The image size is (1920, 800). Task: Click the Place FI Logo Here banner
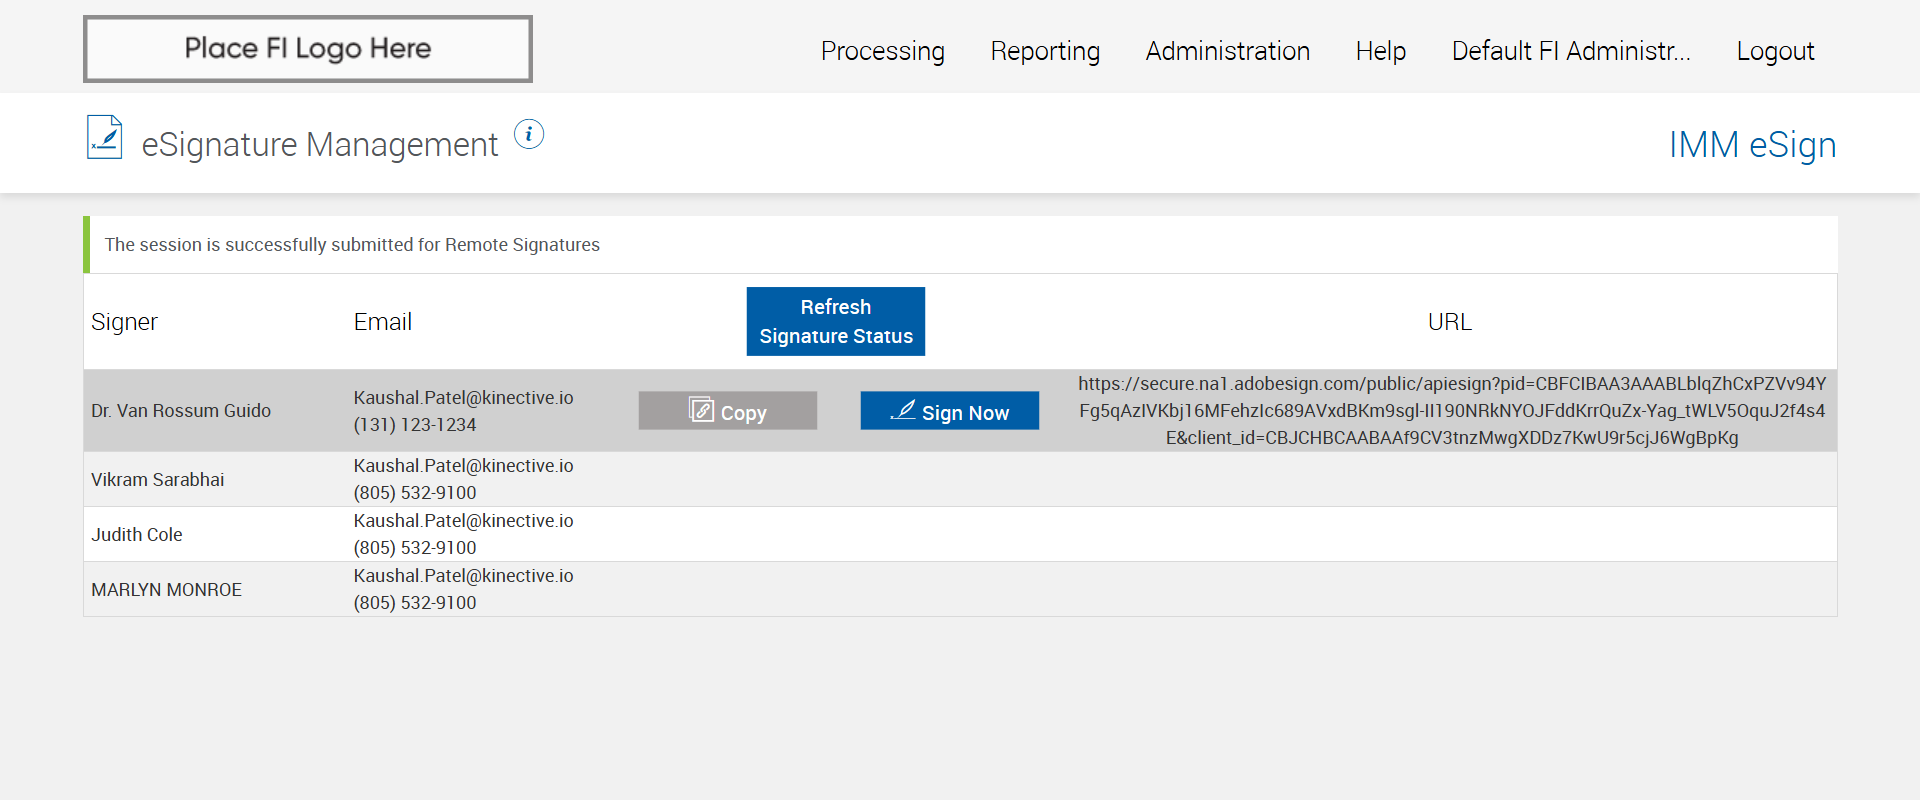308,49
